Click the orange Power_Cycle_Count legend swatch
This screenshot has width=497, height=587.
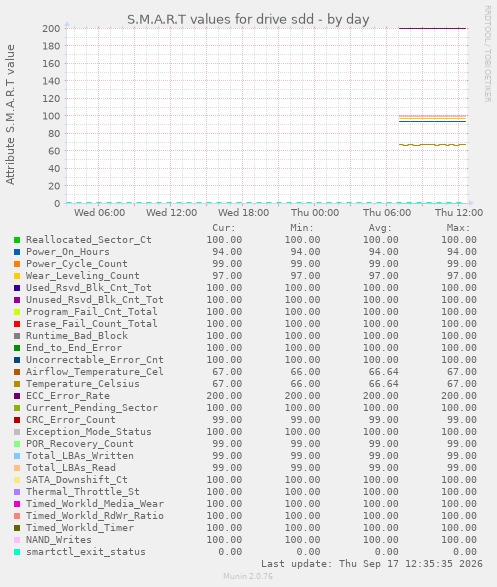coord(17,264)
